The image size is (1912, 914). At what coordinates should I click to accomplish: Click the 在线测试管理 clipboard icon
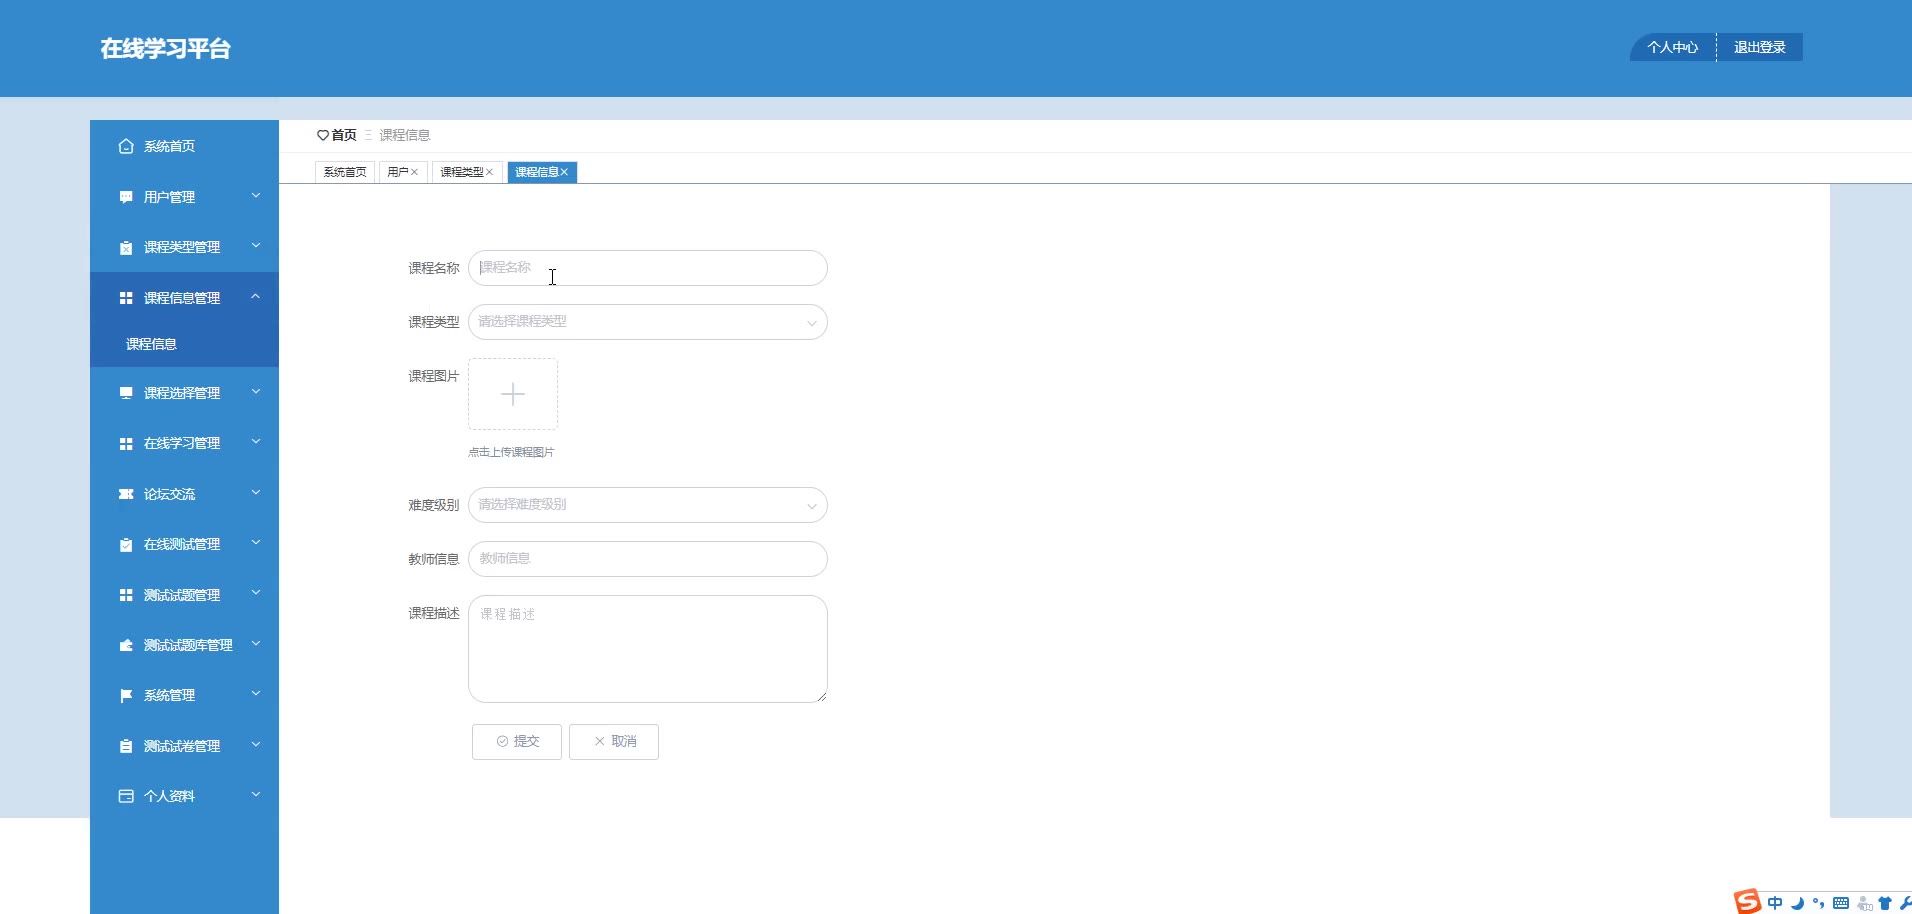pyautogui.click(x=126, y=544)
